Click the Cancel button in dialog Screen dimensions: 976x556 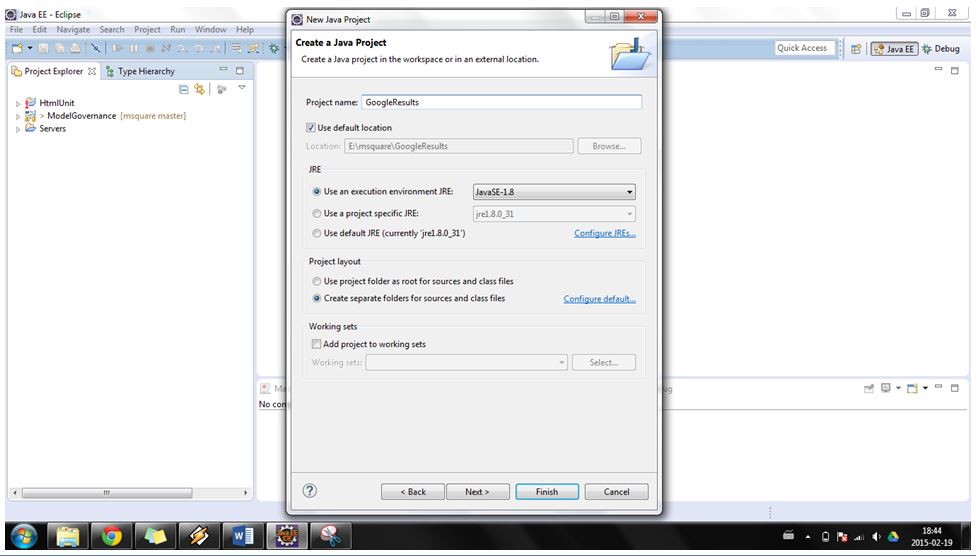616,491
